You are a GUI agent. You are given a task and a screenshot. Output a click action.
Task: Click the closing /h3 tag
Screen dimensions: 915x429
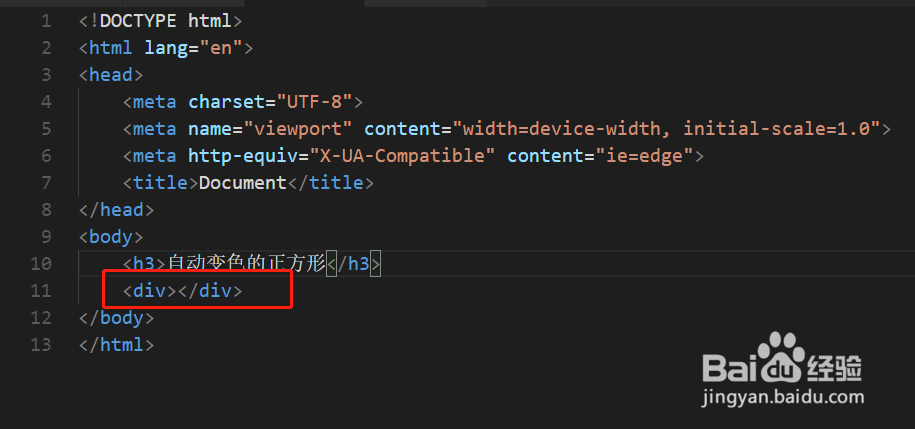click(x=354, y=264)
